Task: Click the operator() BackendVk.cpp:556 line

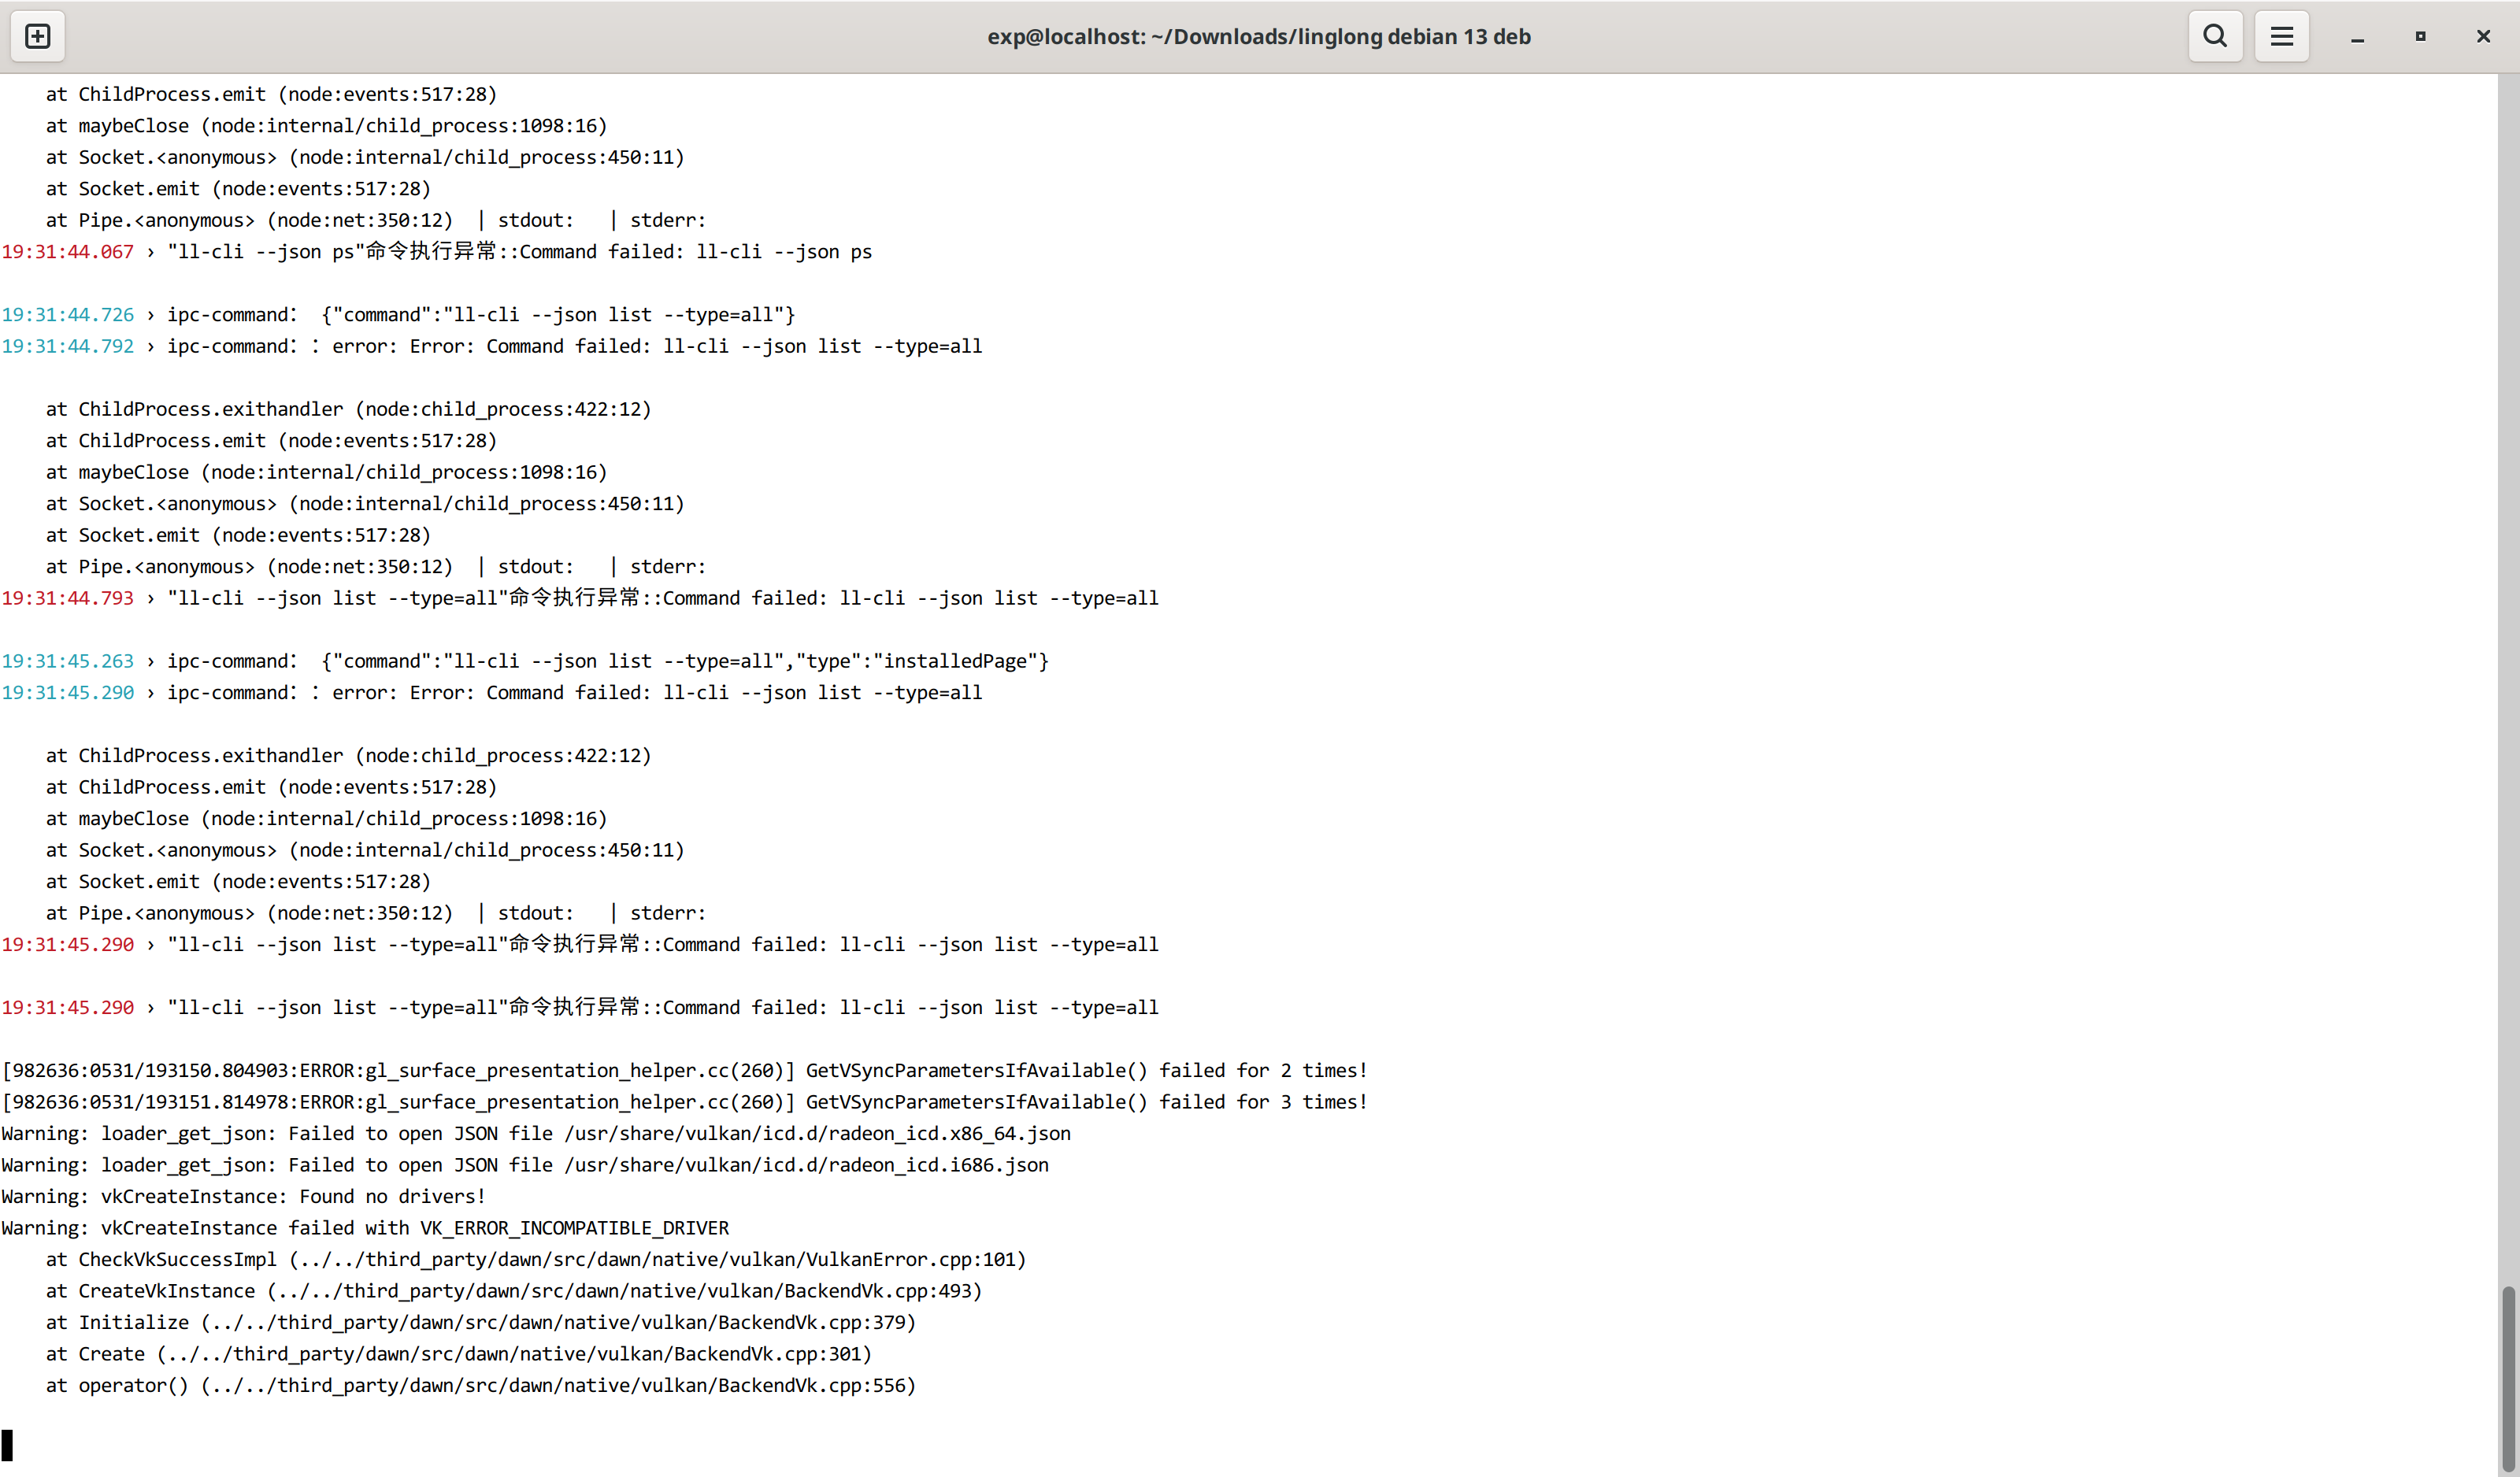Action: (x=481, y=1386)
